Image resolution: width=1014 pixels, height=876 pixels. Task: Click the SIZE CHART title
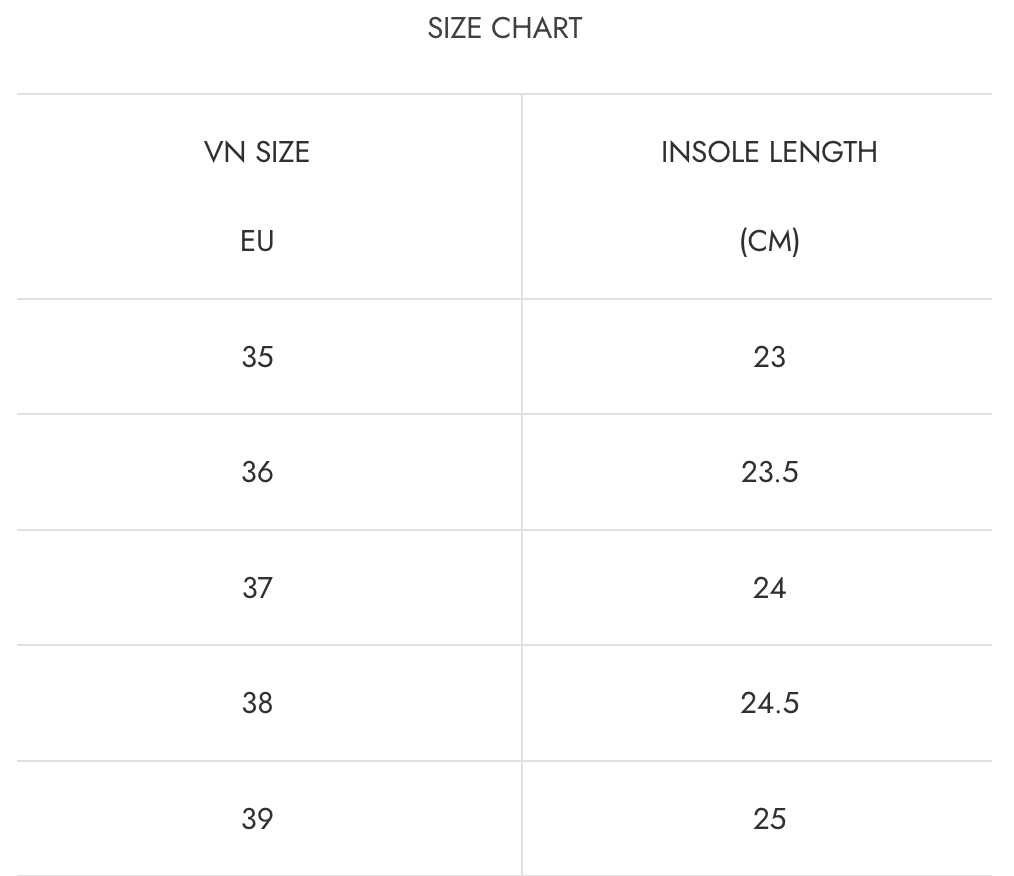click(x=504, y=28)
